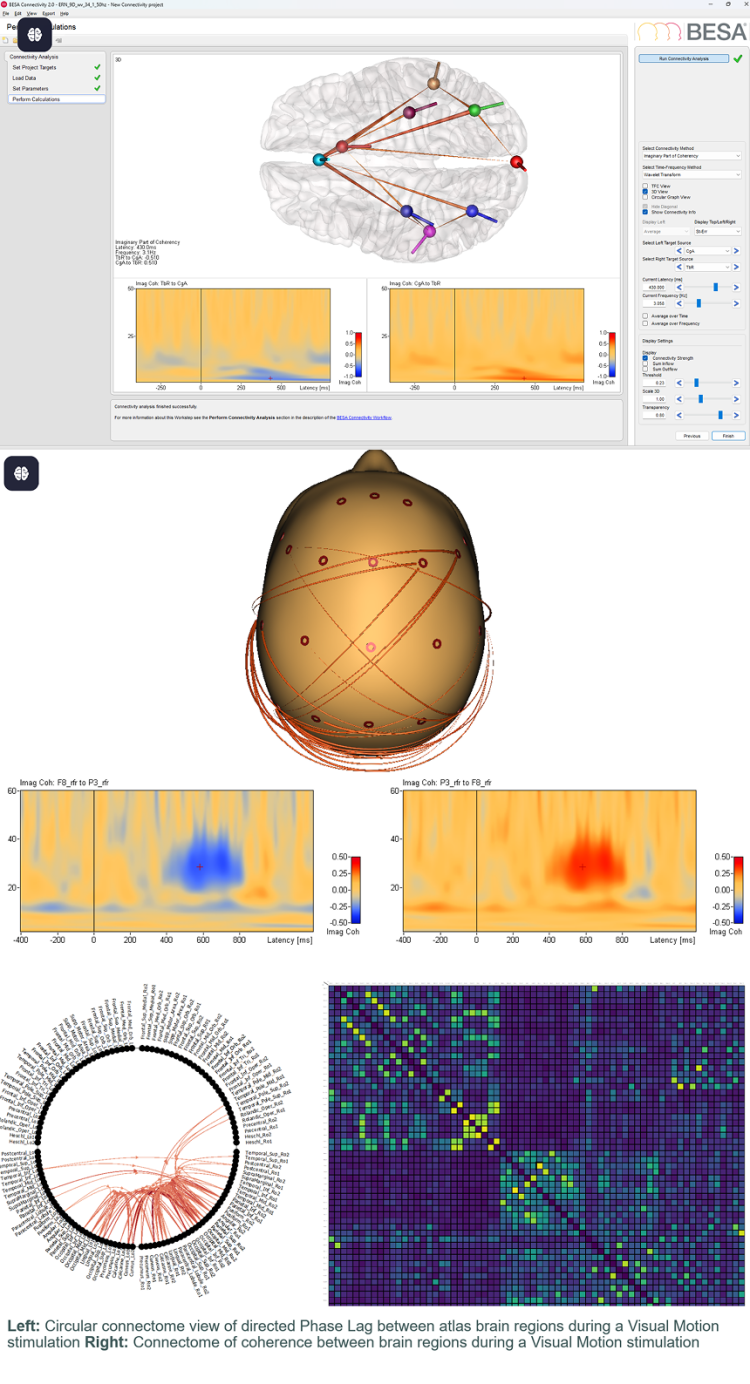Click the new project toolbar icon
The height and width of the screenshot is (1384, 750).
pos(6,40)
